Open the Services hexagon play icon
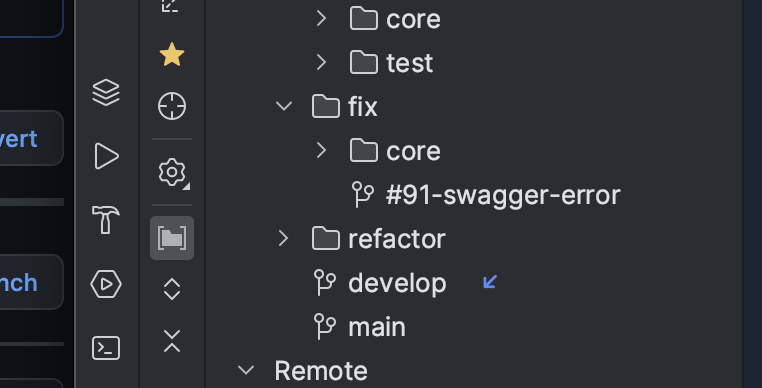This screenshot has height=388, width=762. click(106, 284)
